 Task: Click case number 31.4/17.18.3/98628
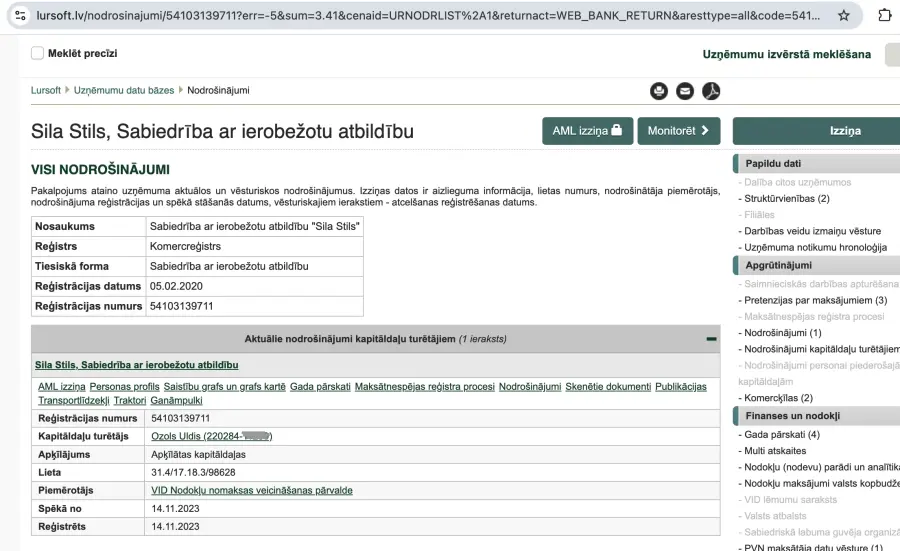(193, 472)
